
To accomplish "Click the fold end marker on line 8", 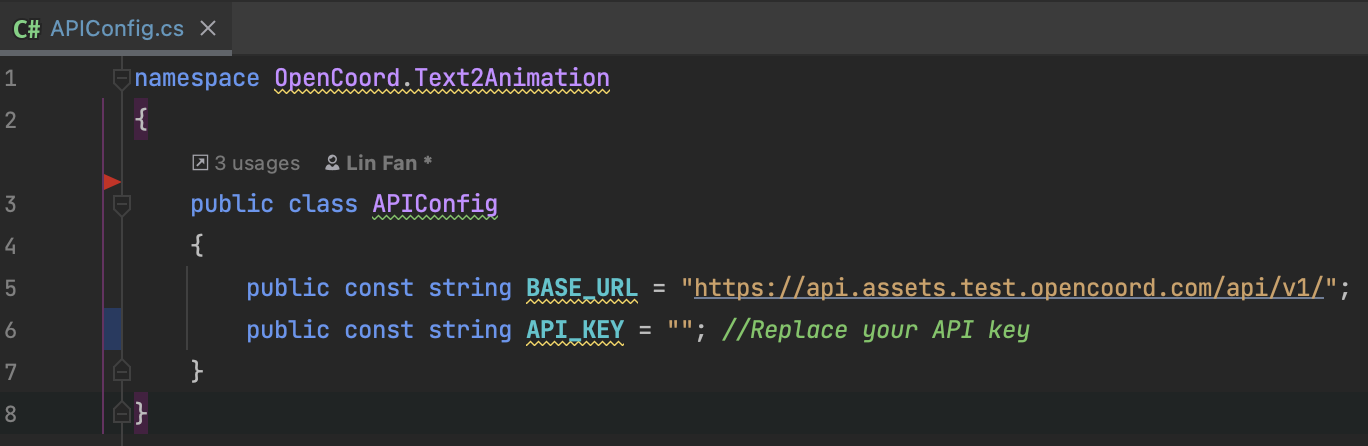I will (x=122, y=412).
